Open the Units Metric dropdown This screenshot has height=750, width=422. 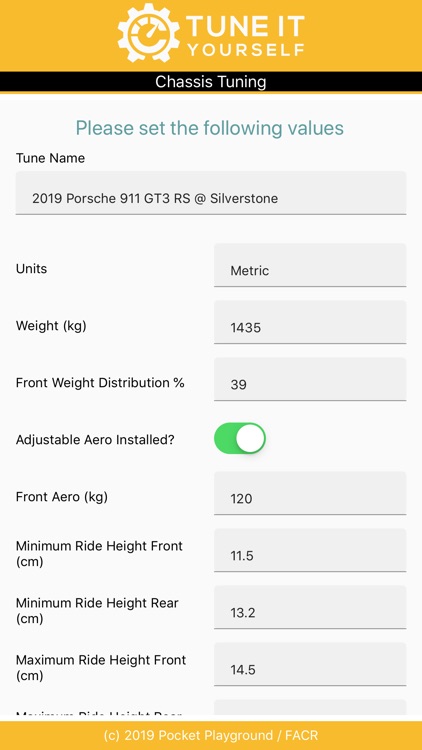coord(310,265)
